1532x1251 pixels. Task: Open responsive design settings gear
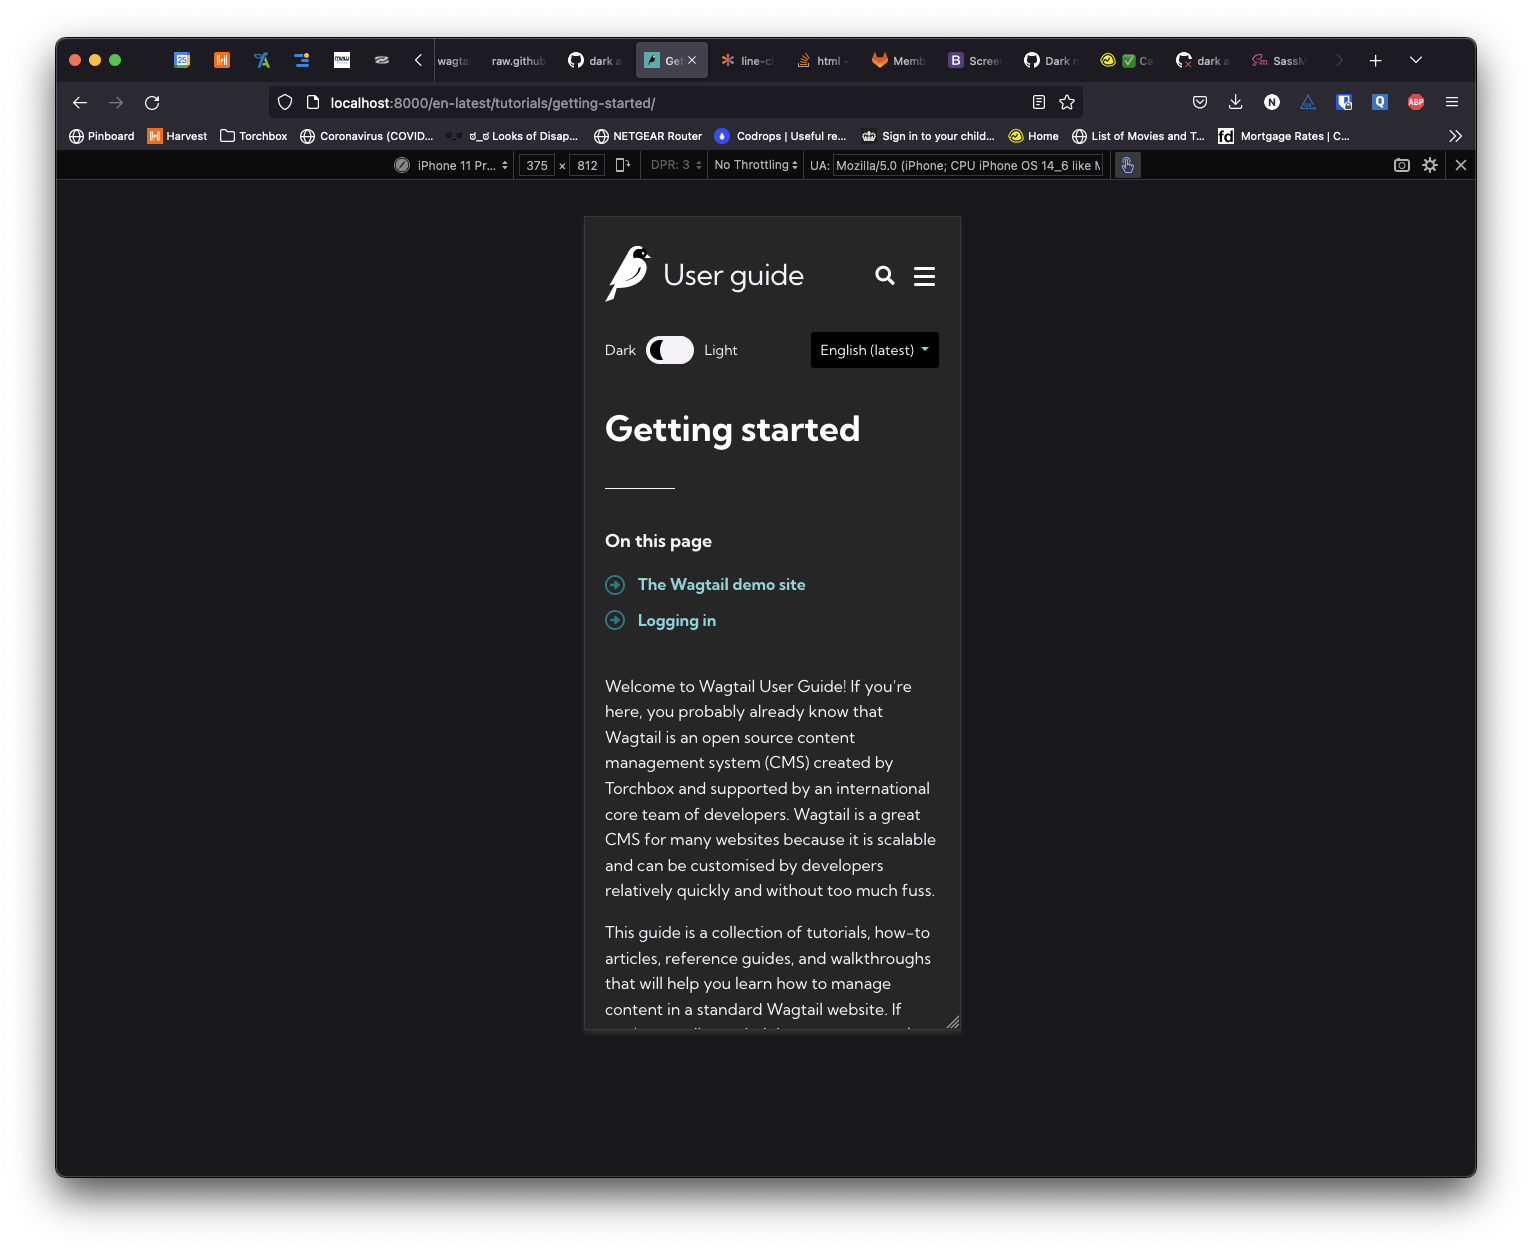click(1430, 165)
